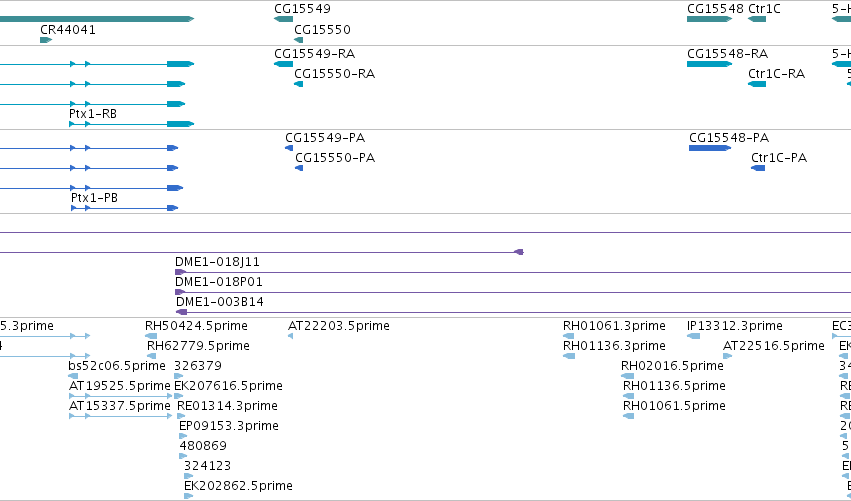This screenshot has width=851, height=501.
Task: Open the CG15548-PA coding region
Action: [x=710, y=148]
